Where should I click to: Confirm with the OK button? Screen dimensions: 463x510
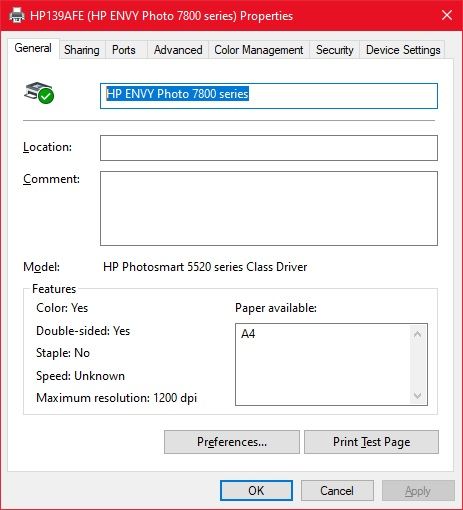tap(256, 491)
